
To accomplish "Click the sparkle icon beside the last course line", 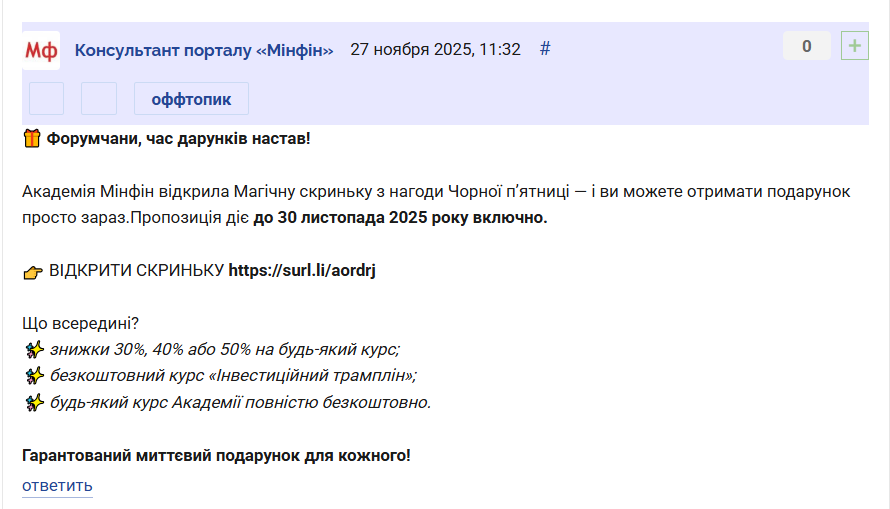I will click(34, 403).
